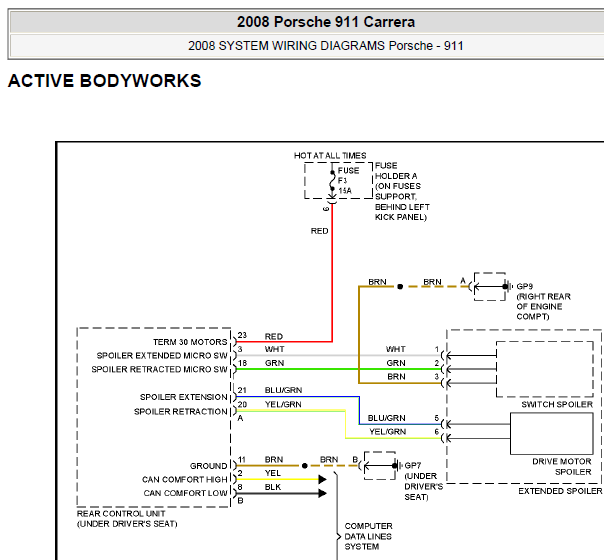
Task: Click the "SPOILER RETRACTION" label
Action: point(181,412)
